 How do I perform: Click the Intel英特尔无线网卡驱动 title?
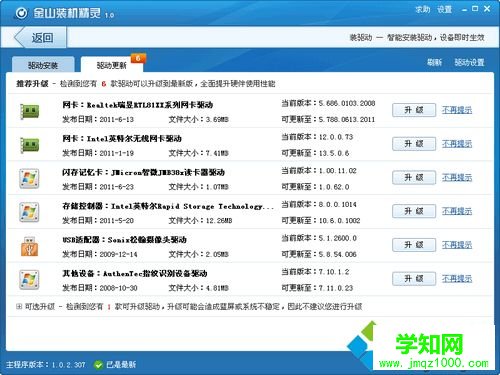[122, 139]
